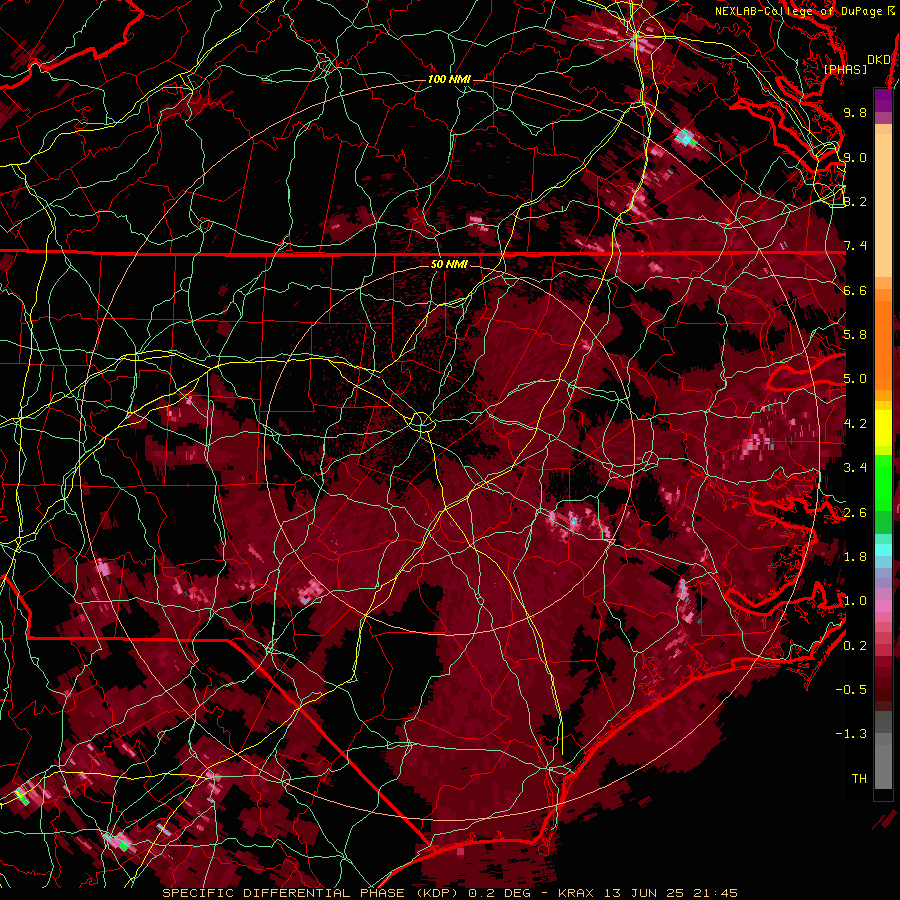Select the 5.8 scale value
The height and width of the screenshot is (900, 900).
pos(855,335)
